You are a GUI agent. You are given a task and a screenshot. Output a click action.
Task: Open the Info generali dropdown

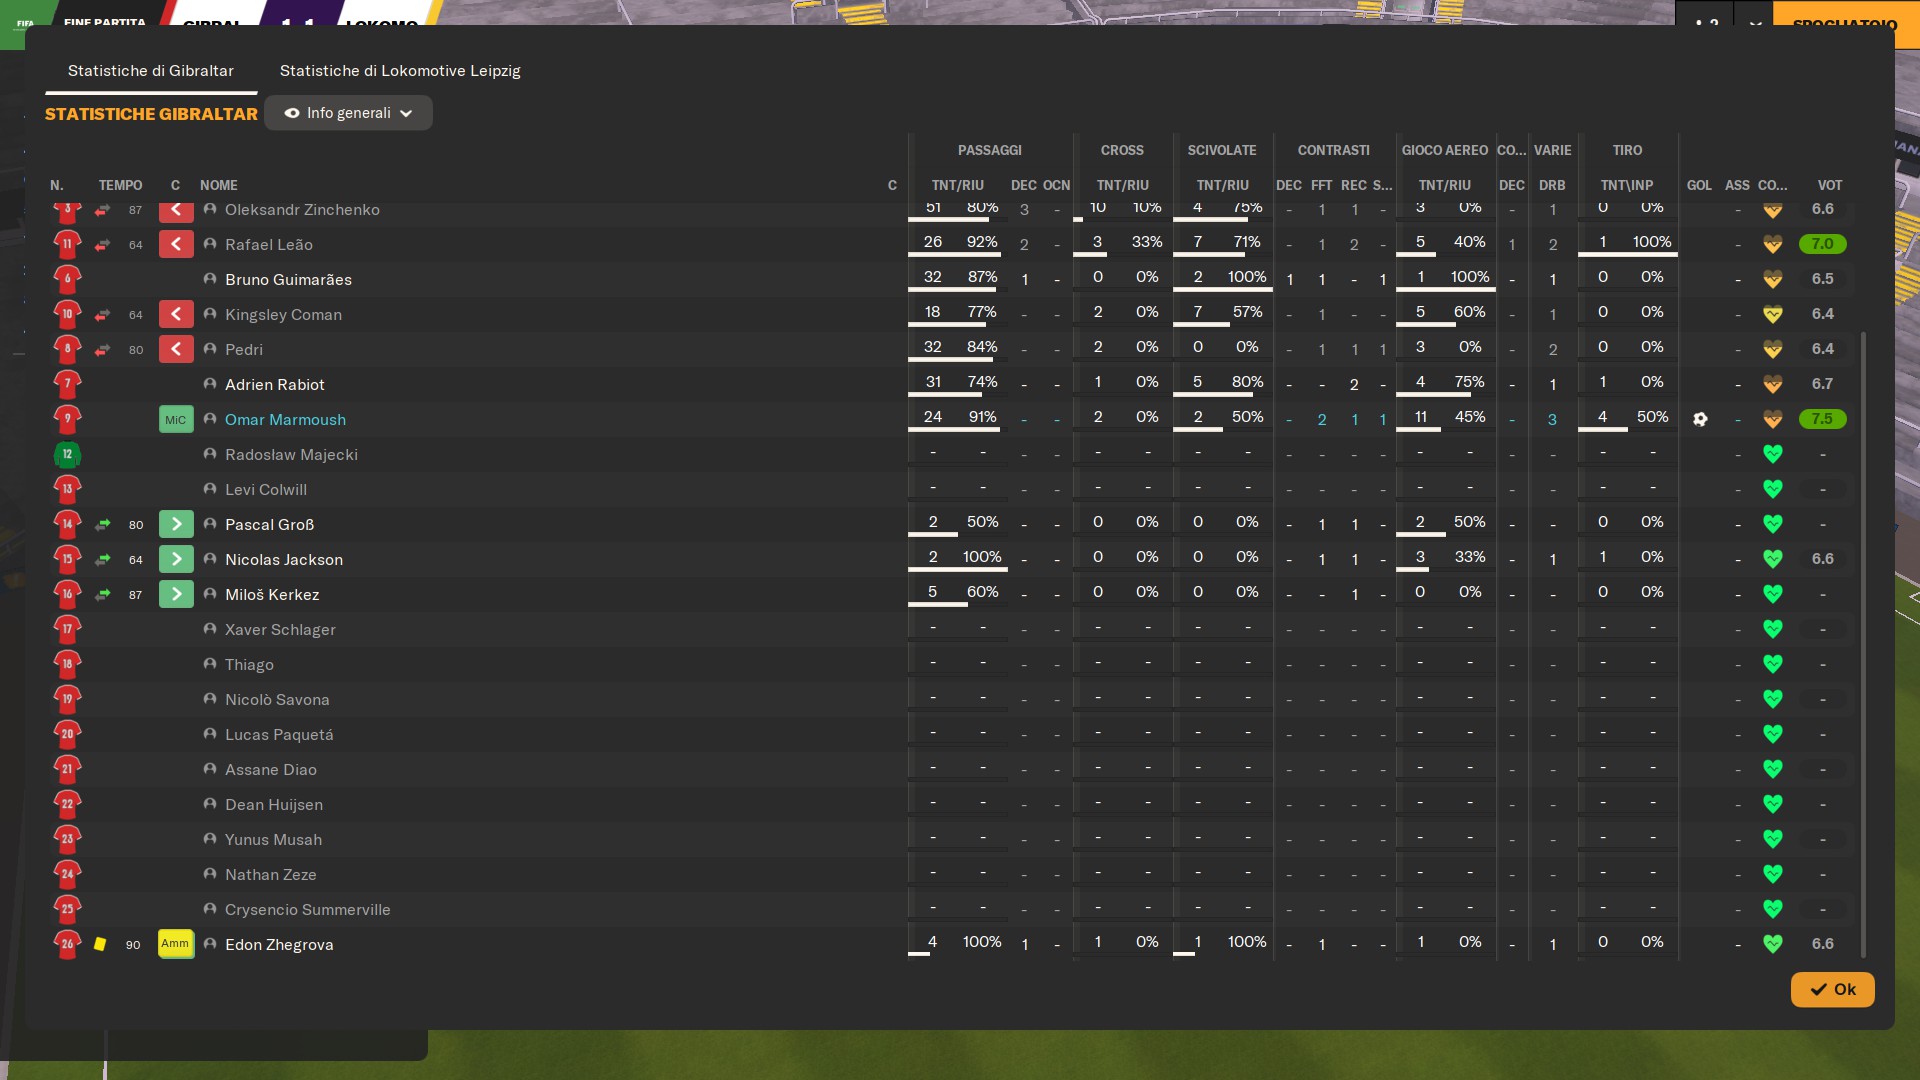tap(348, 113)
